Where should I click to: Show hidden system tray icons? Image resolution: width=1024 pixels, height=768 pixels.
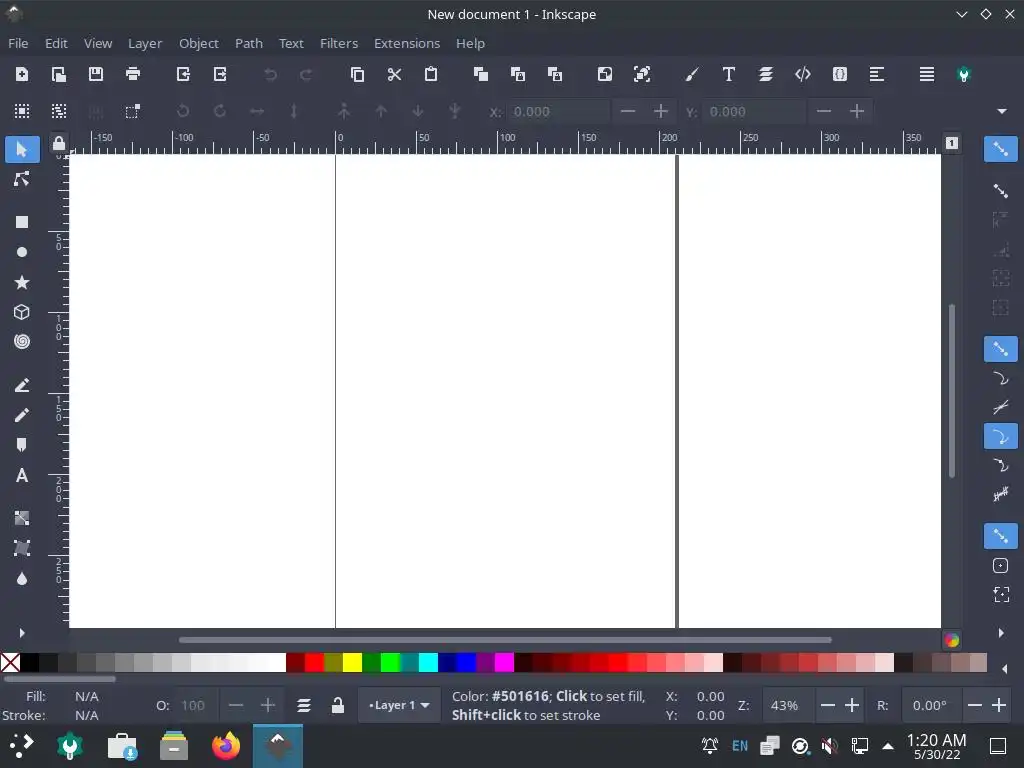[888, 746]
